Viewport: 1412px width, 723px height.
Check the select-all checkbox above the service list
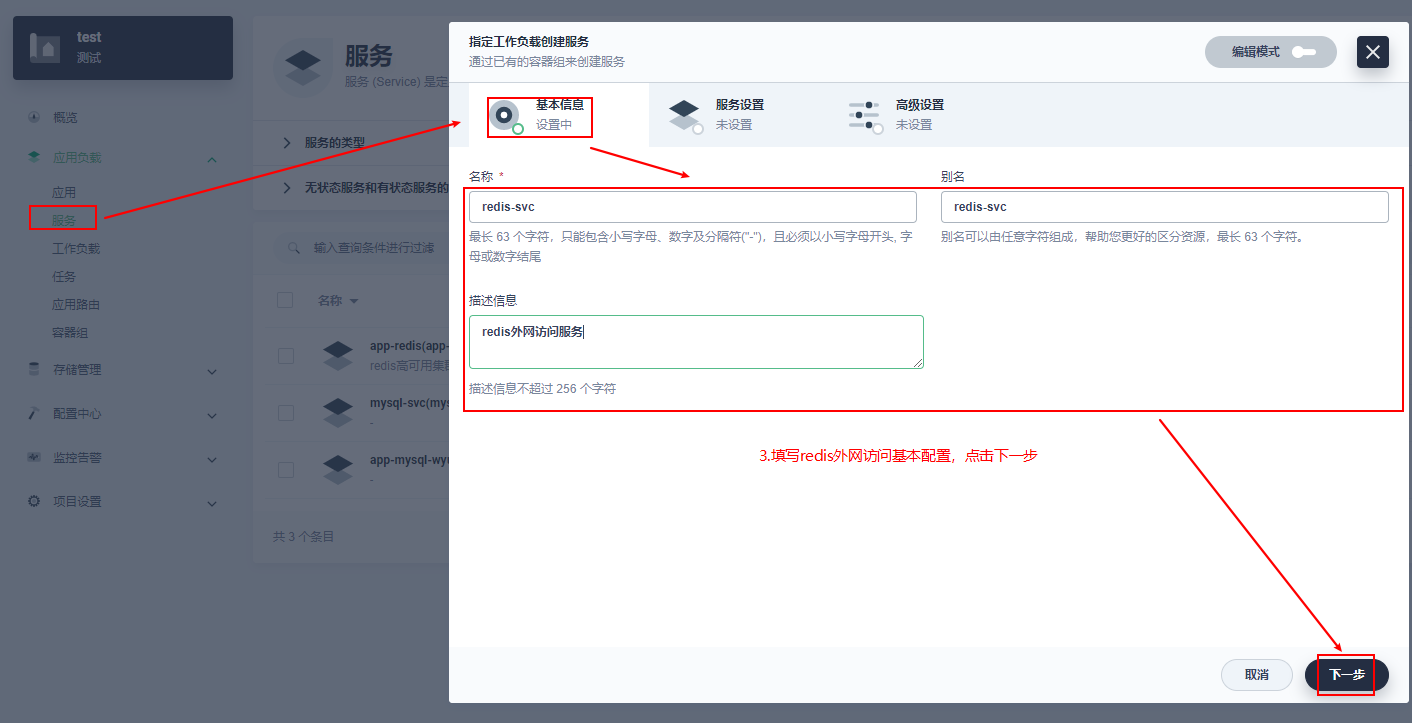tap(286, 299)
